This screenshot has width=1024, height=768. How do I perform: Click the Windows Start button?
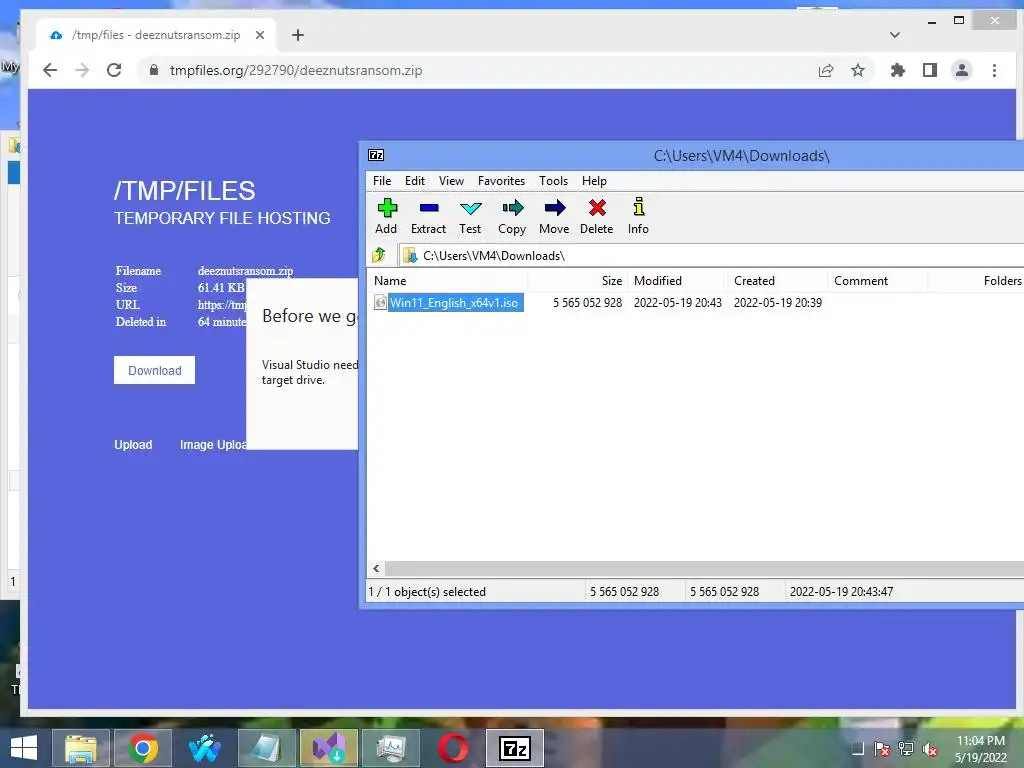pos(24,748)
